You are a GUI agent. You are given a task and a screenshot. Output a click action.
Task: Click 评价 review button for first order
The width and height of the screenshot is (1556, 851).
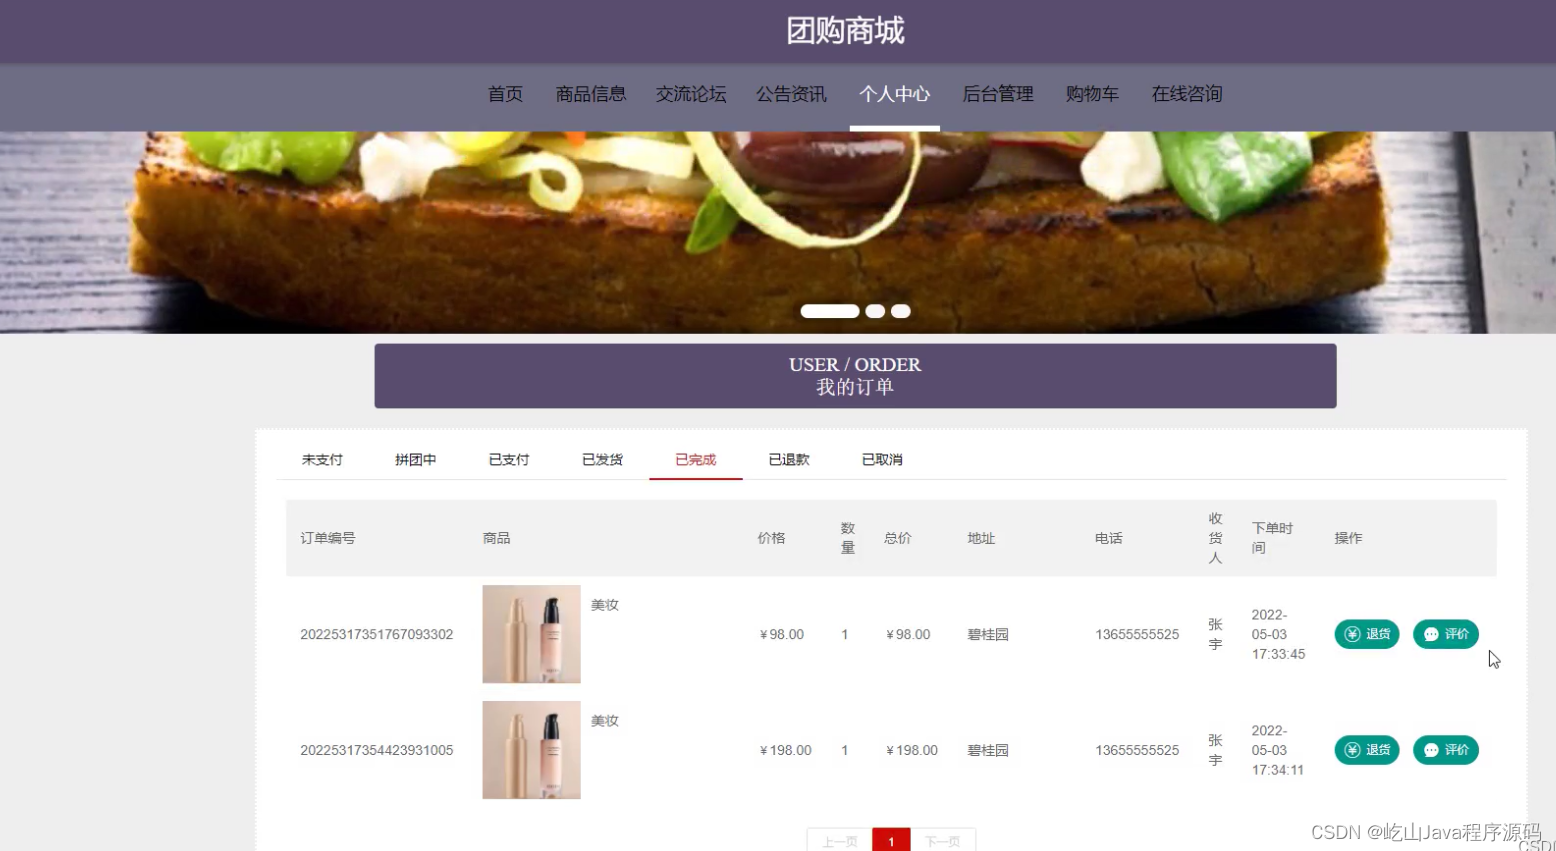(1445, 634)
